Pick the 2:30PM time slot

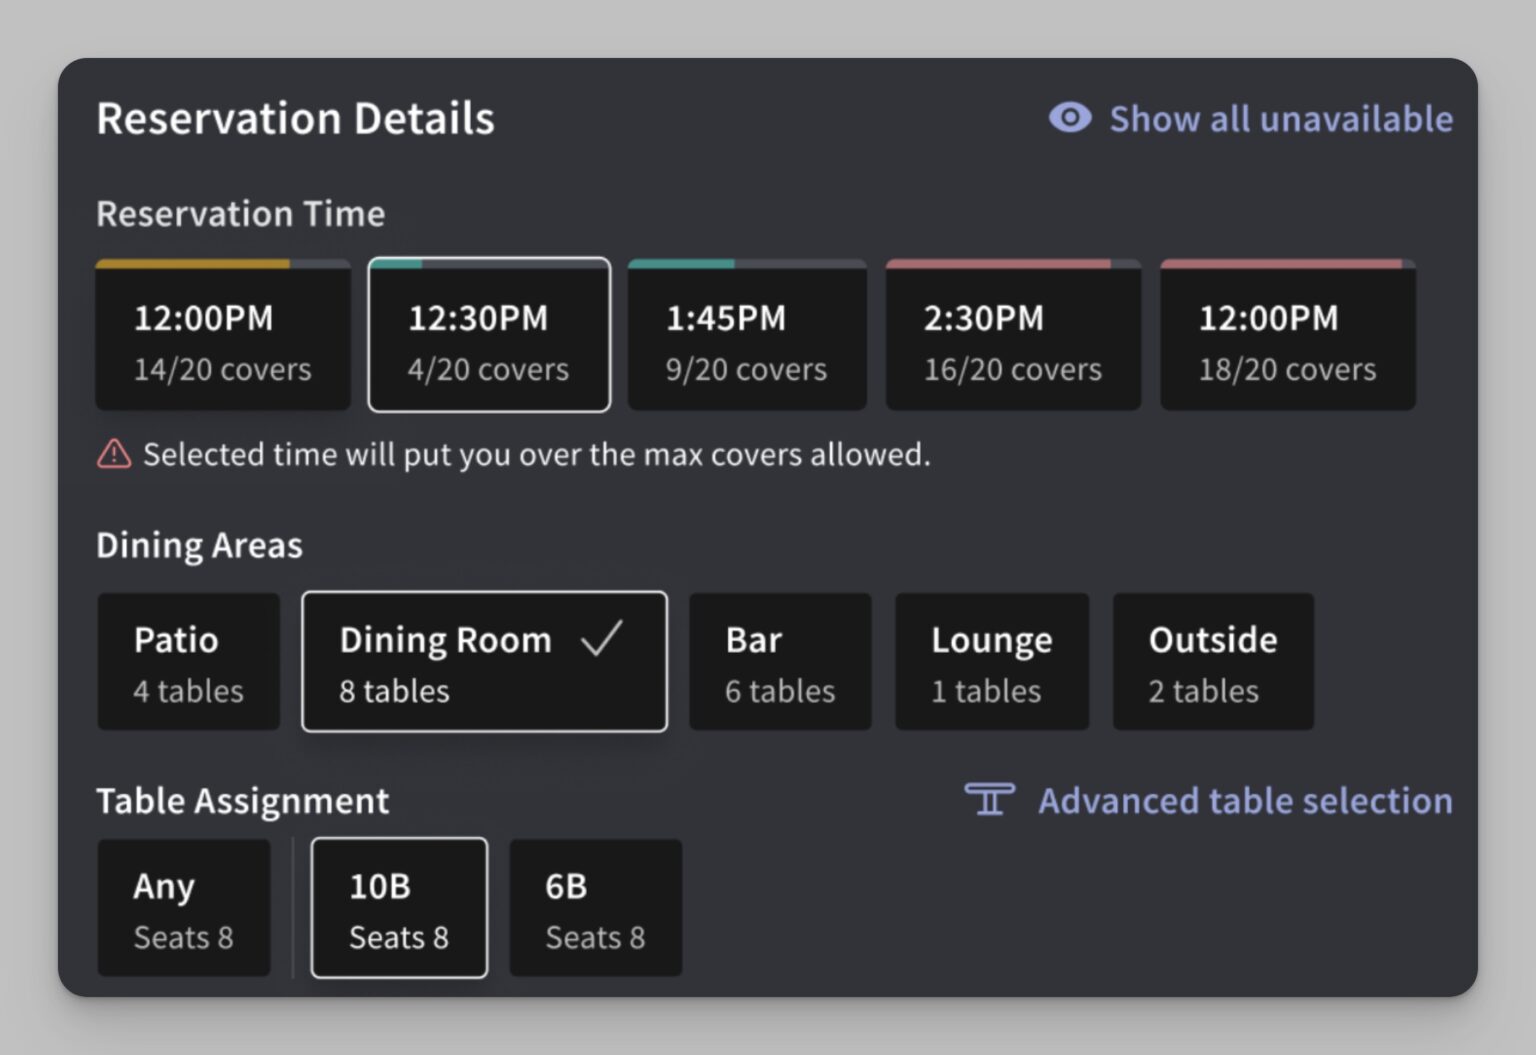[x=1012, y=336]
